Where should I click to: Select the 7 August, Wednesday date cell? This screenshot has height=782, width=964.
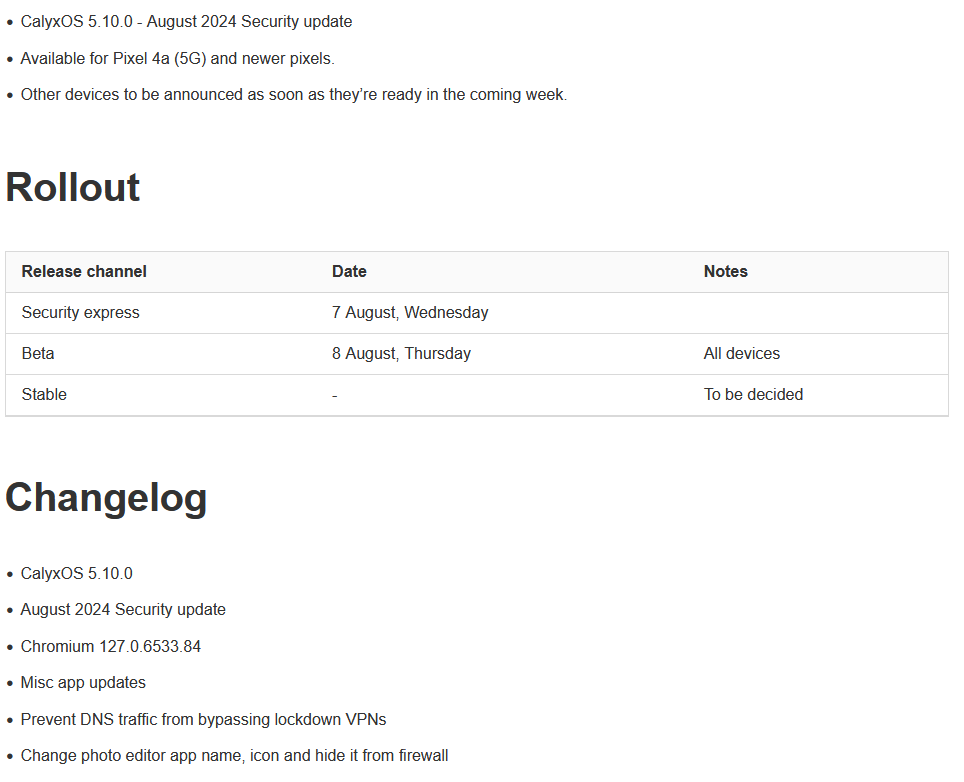point(410,312)
